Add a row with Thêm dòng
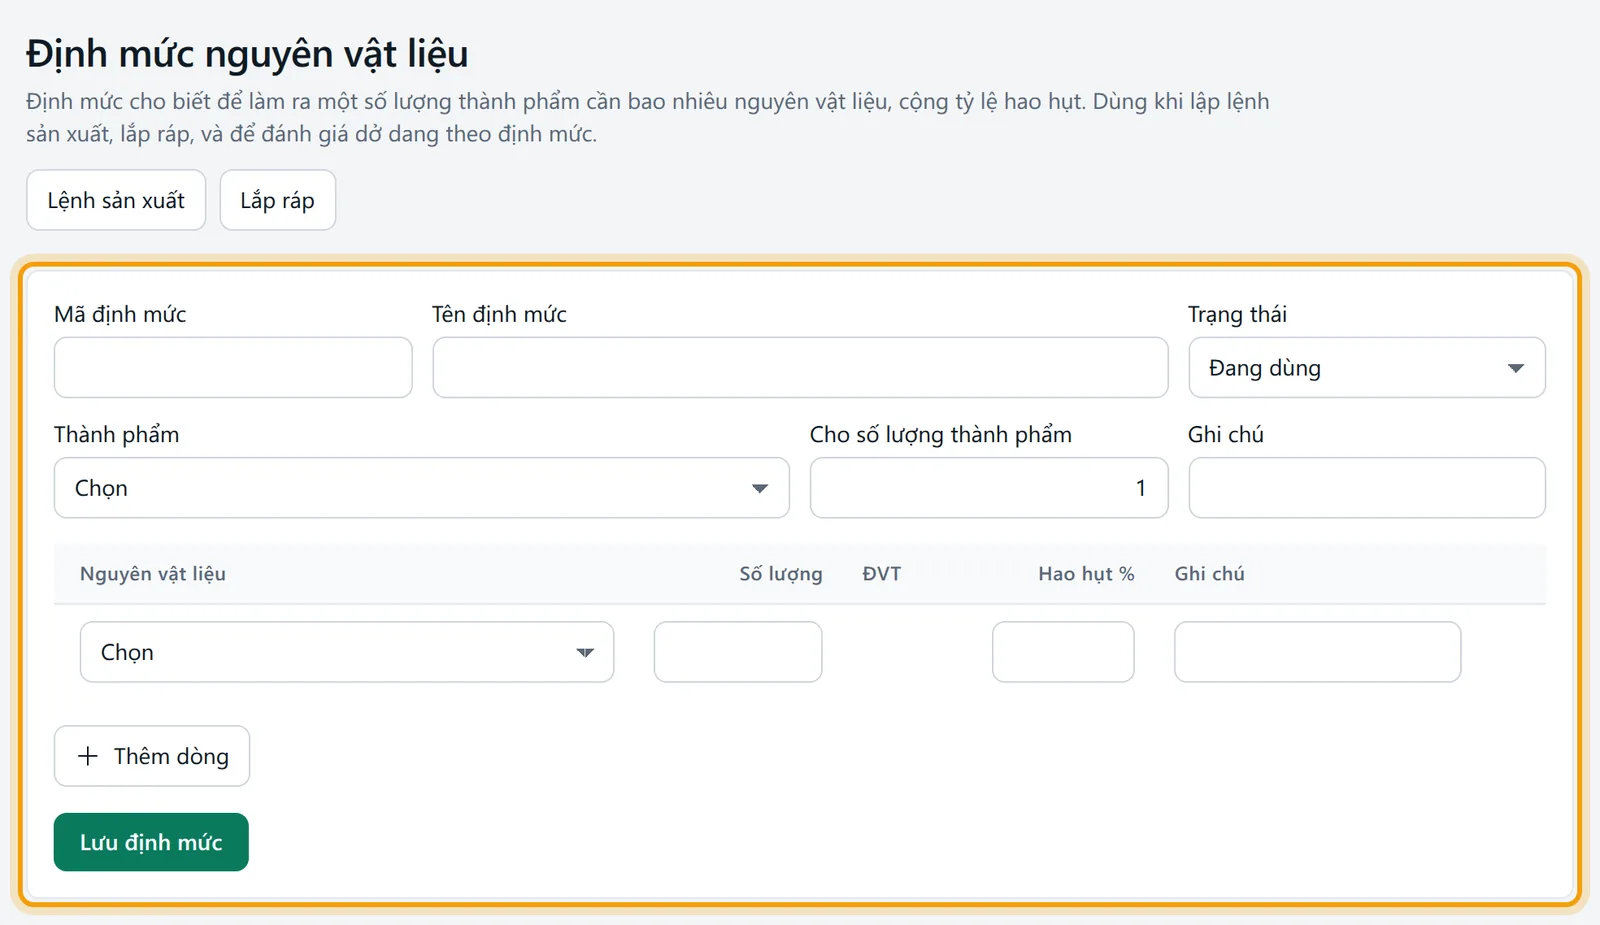 click(152, 756)
